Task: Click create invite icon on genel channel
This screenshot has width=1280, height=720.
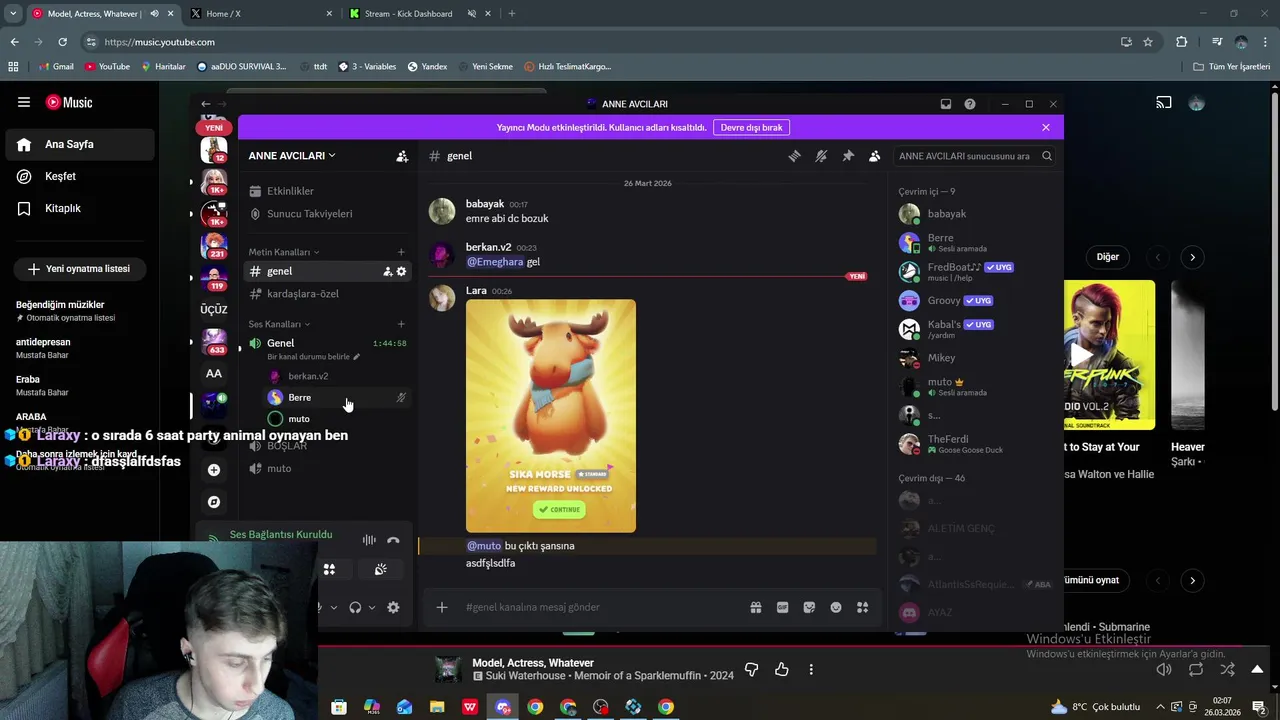Action: click(388, 271)
